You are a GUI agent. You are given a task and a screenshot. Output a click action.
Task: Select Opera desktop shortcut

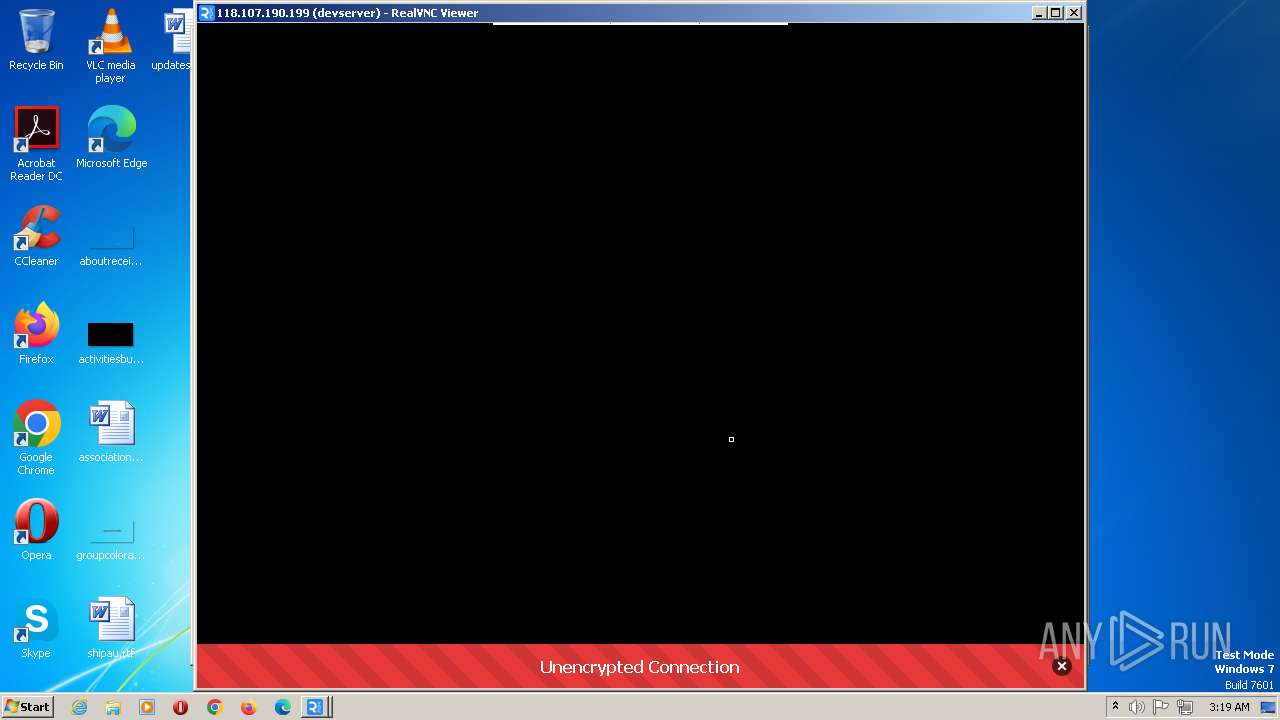[36, 530]
